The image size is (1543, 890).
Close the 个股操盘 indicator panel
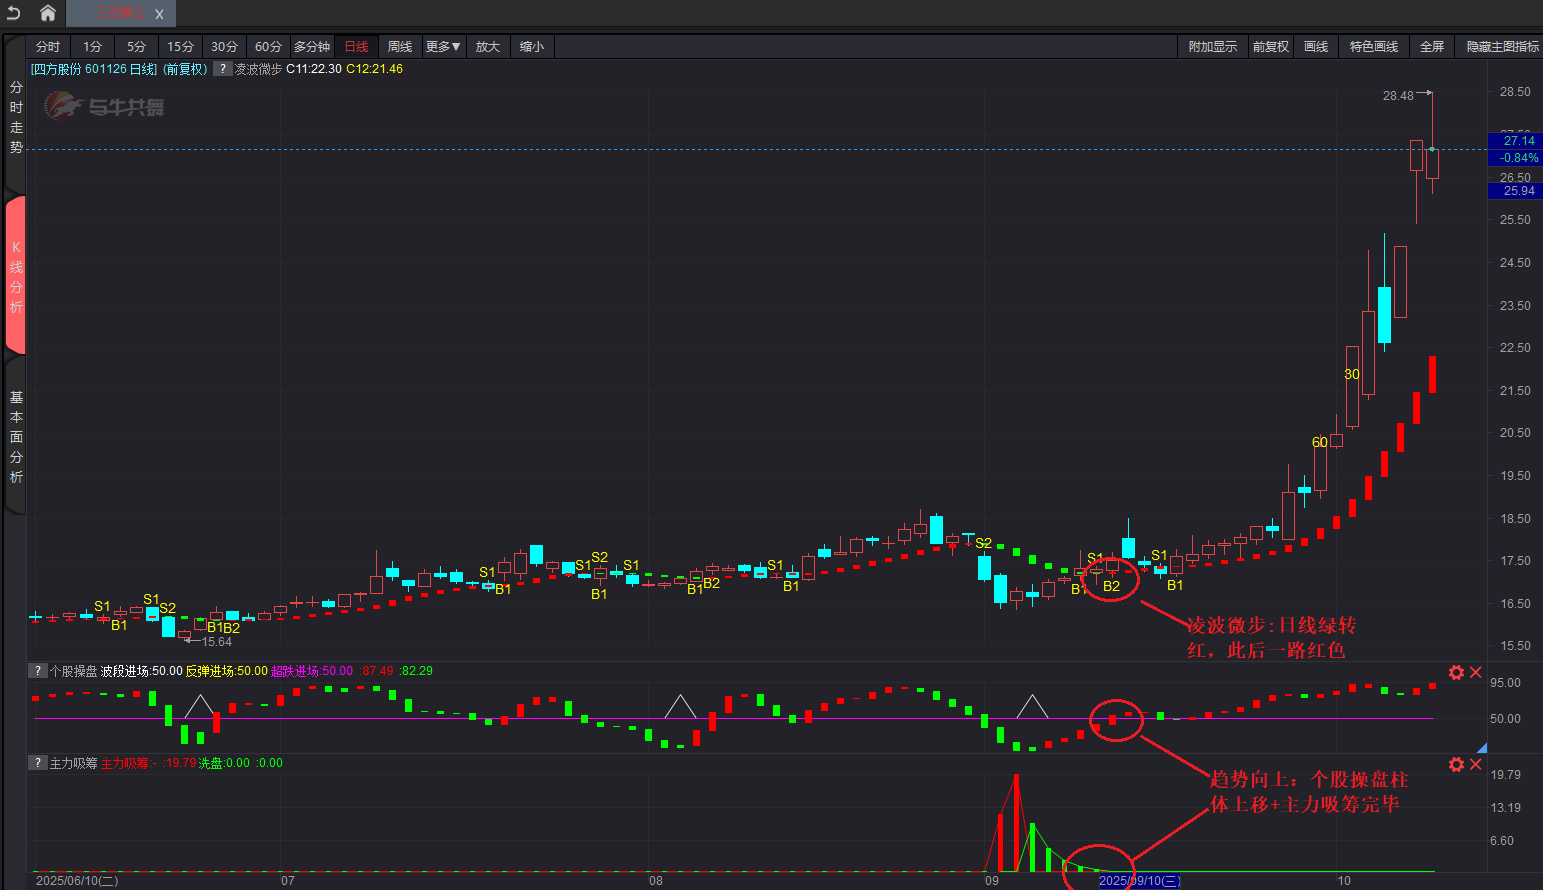click(1475, 672)
